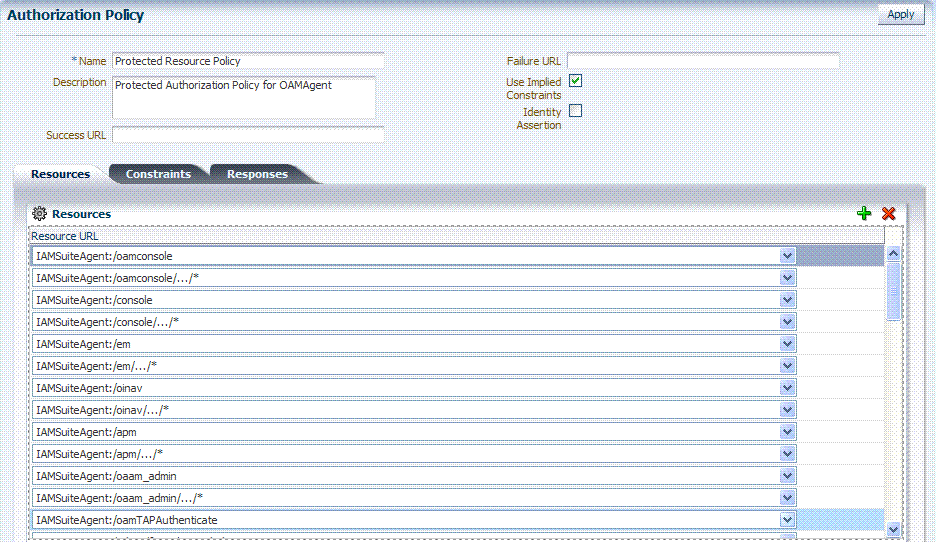
Task: Click the Success URL field
Action: [248, 135]
